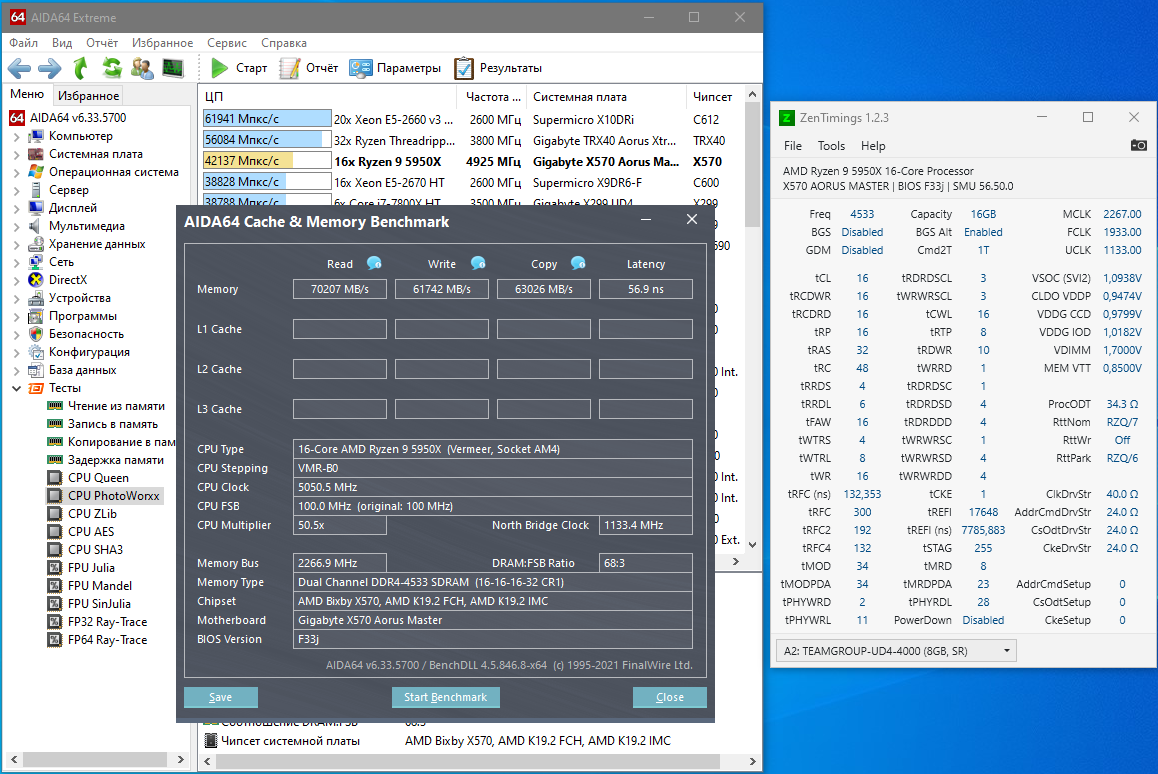
Task: Open the Файл menu
Action: pyautogui.click(x=23, y=43)
